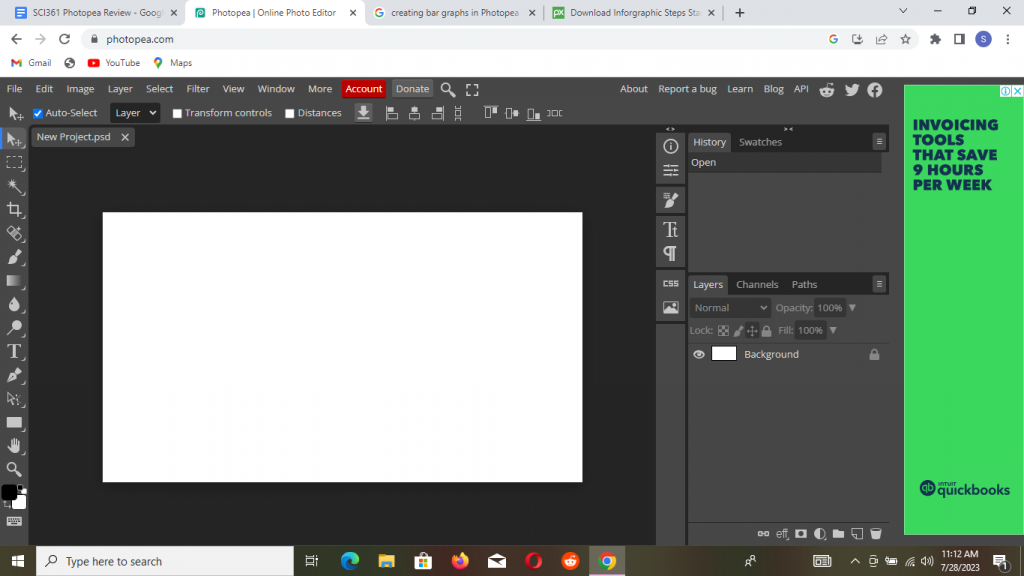Add a raster mask to the layer

[801, 534]
